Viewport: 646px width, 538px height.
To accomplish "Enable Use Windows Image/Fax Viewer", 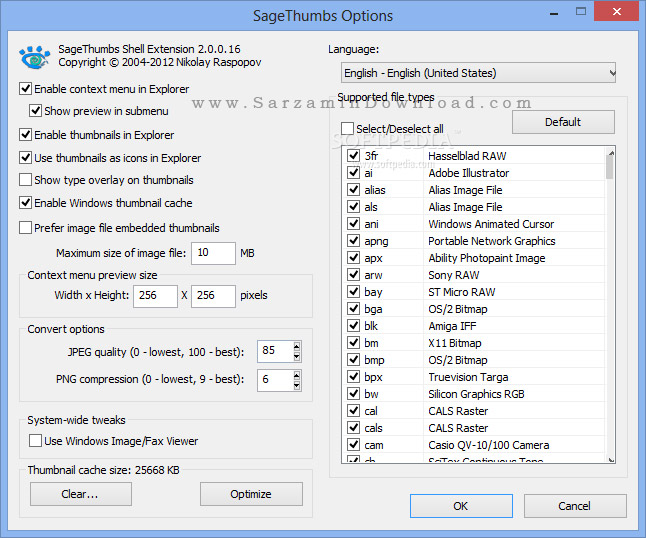I will point(35,440).
